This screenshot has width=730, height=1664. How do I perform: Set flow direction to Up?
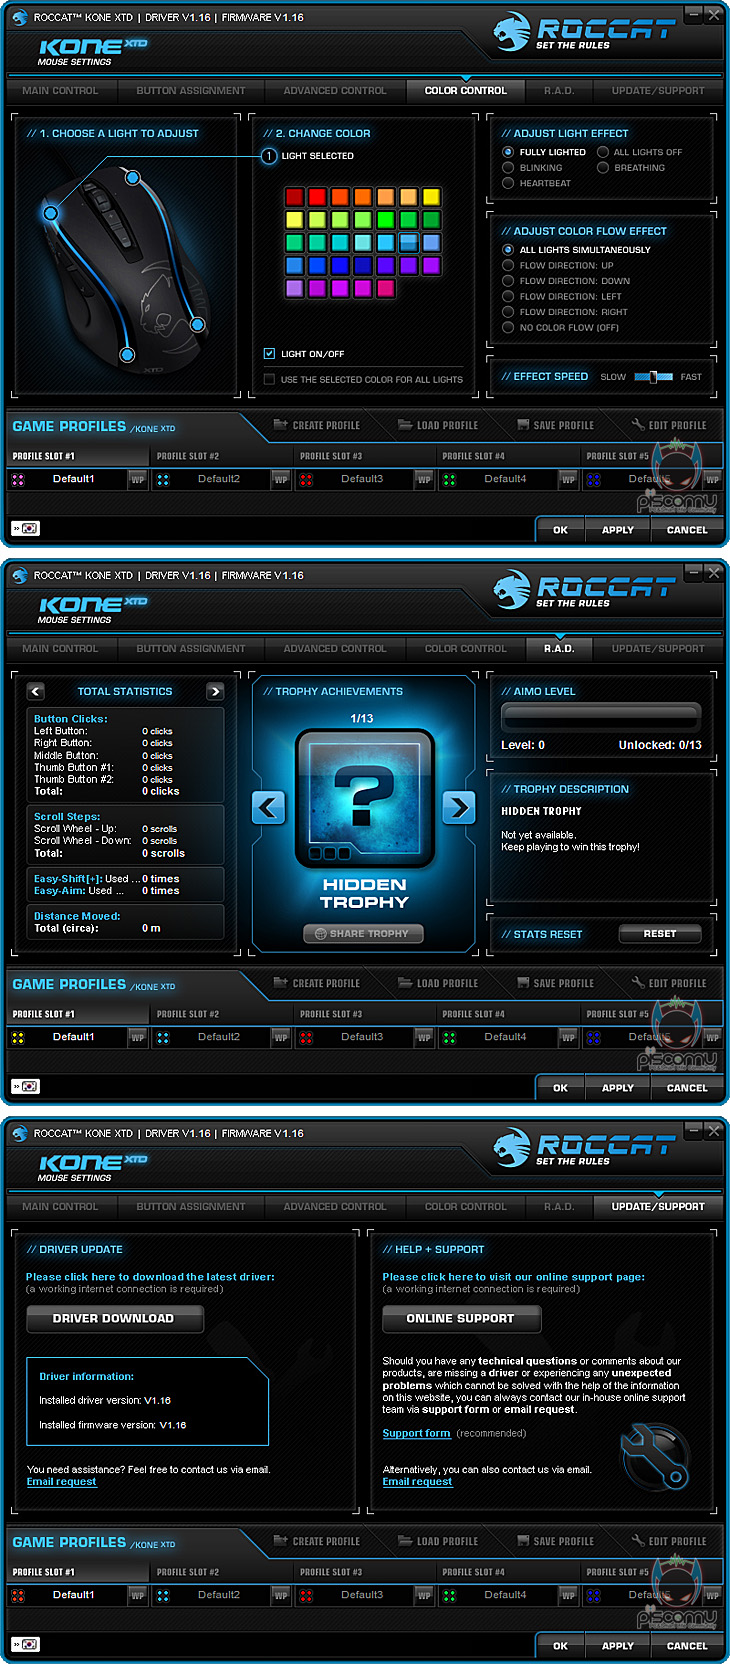pyautogui.click(x=508, y=265)
